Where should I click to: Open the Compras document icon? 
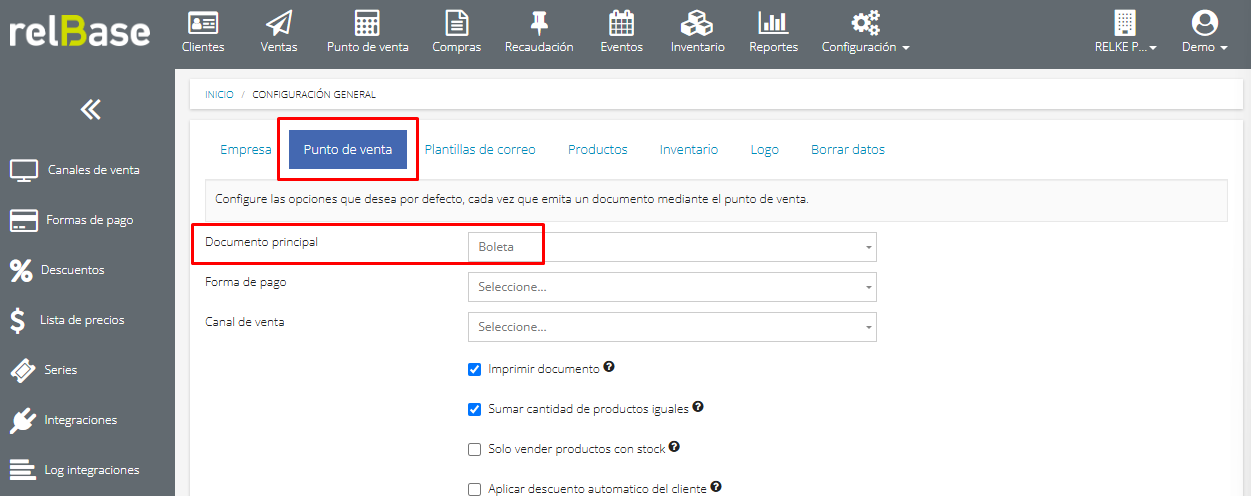[x=456, y=23]
